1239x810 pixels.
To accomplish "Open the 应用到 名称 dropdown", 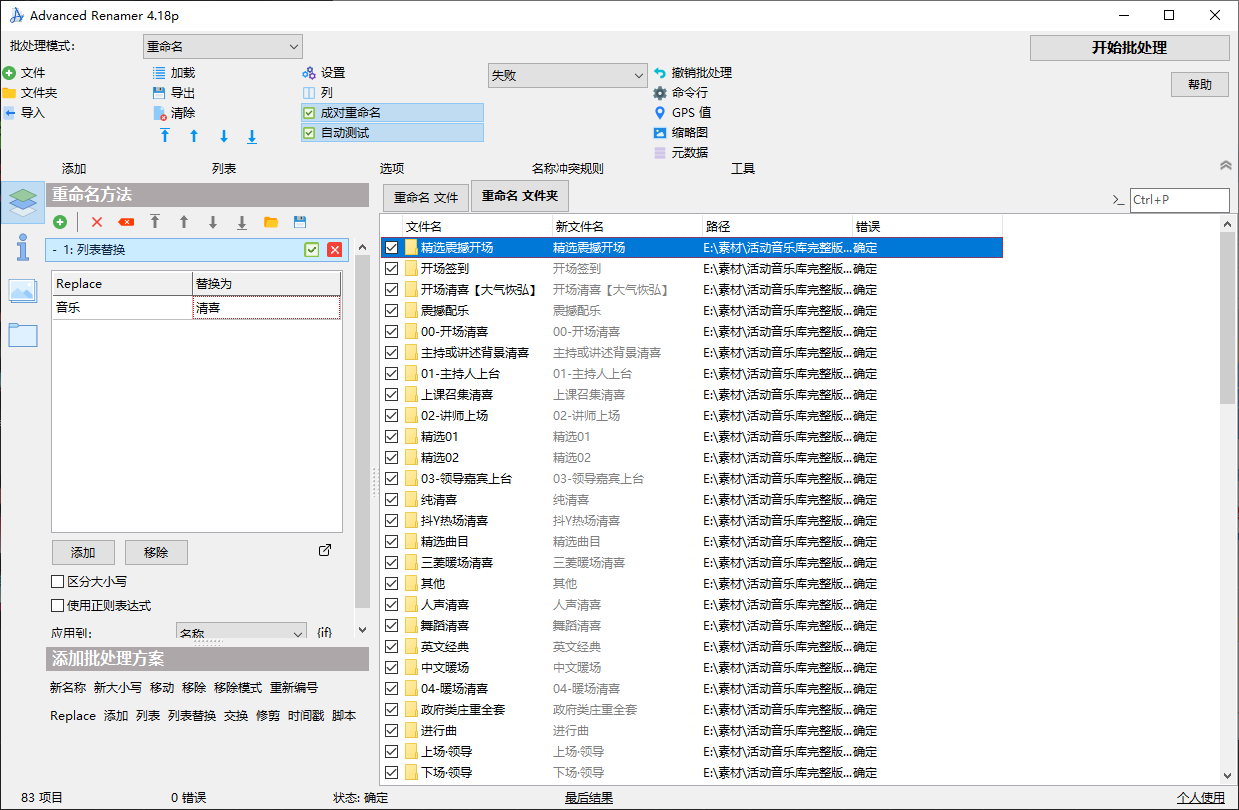I will coord(241,631).
